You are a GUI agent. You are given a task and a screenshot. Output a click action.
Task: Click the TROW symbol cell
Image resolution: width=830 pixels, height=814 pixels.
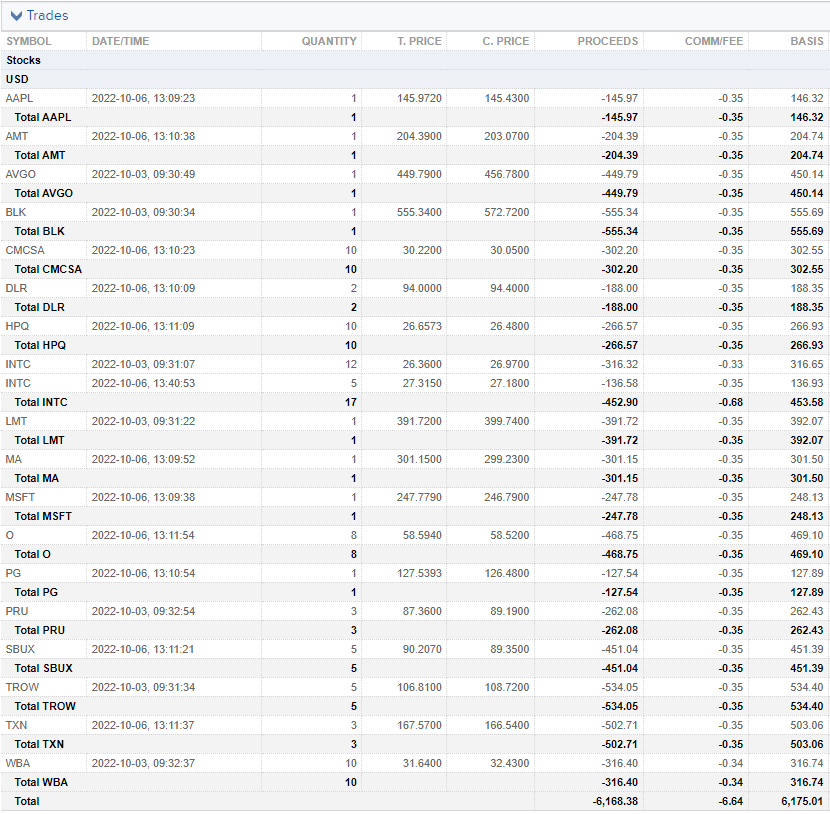click(22, 689)
